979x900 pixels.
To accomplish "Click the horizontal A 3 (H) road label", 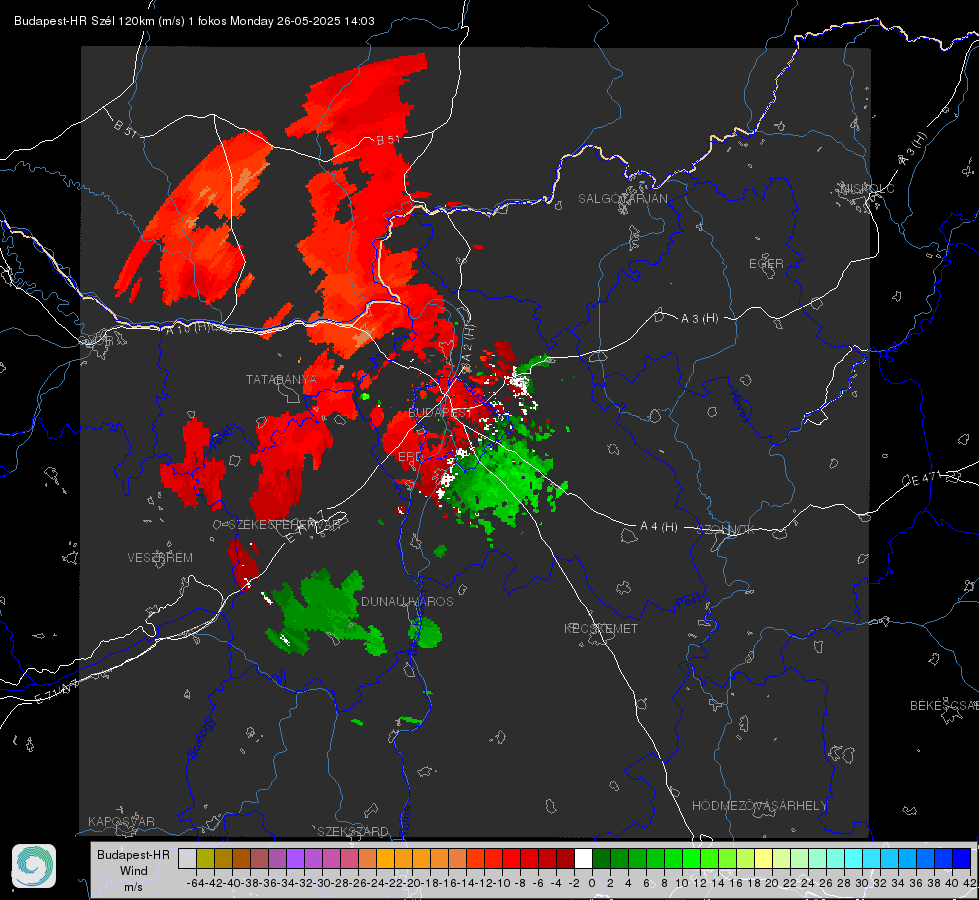I will [x=699, y=318].
